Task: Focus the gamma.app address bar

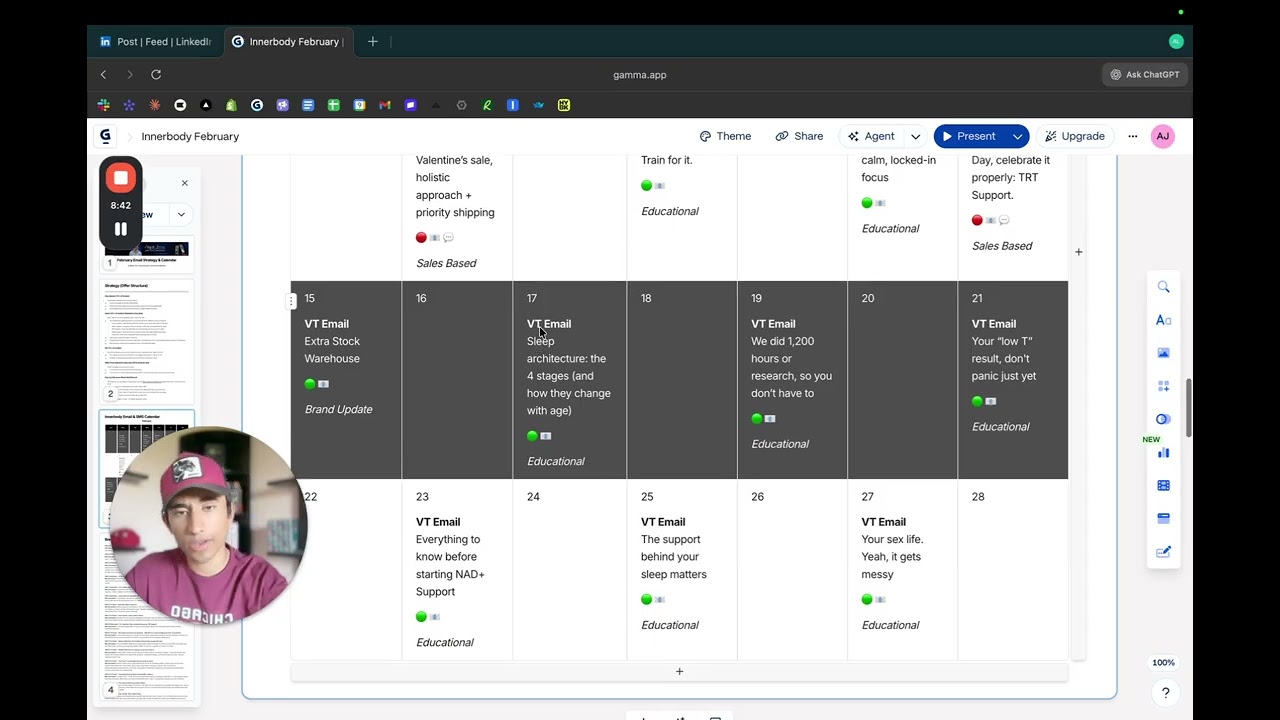Action: (x=640, y=75)
